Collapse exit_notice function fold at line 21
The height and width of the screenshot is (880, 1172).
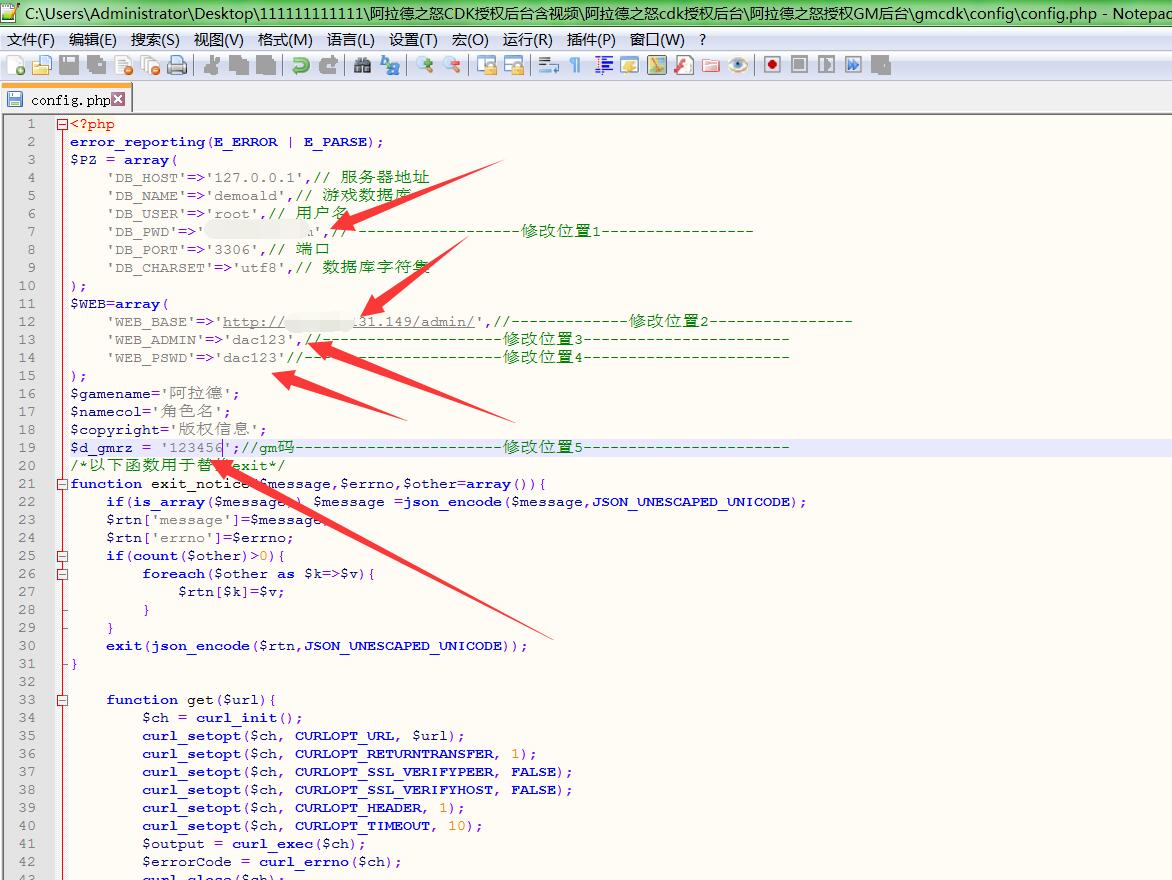pos(62,484)
